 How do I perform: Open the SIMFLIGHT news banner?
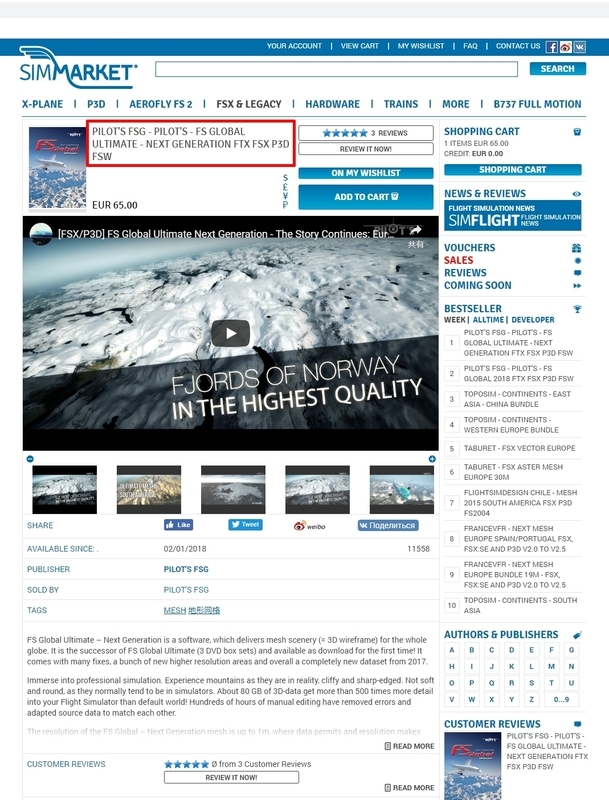513,215
